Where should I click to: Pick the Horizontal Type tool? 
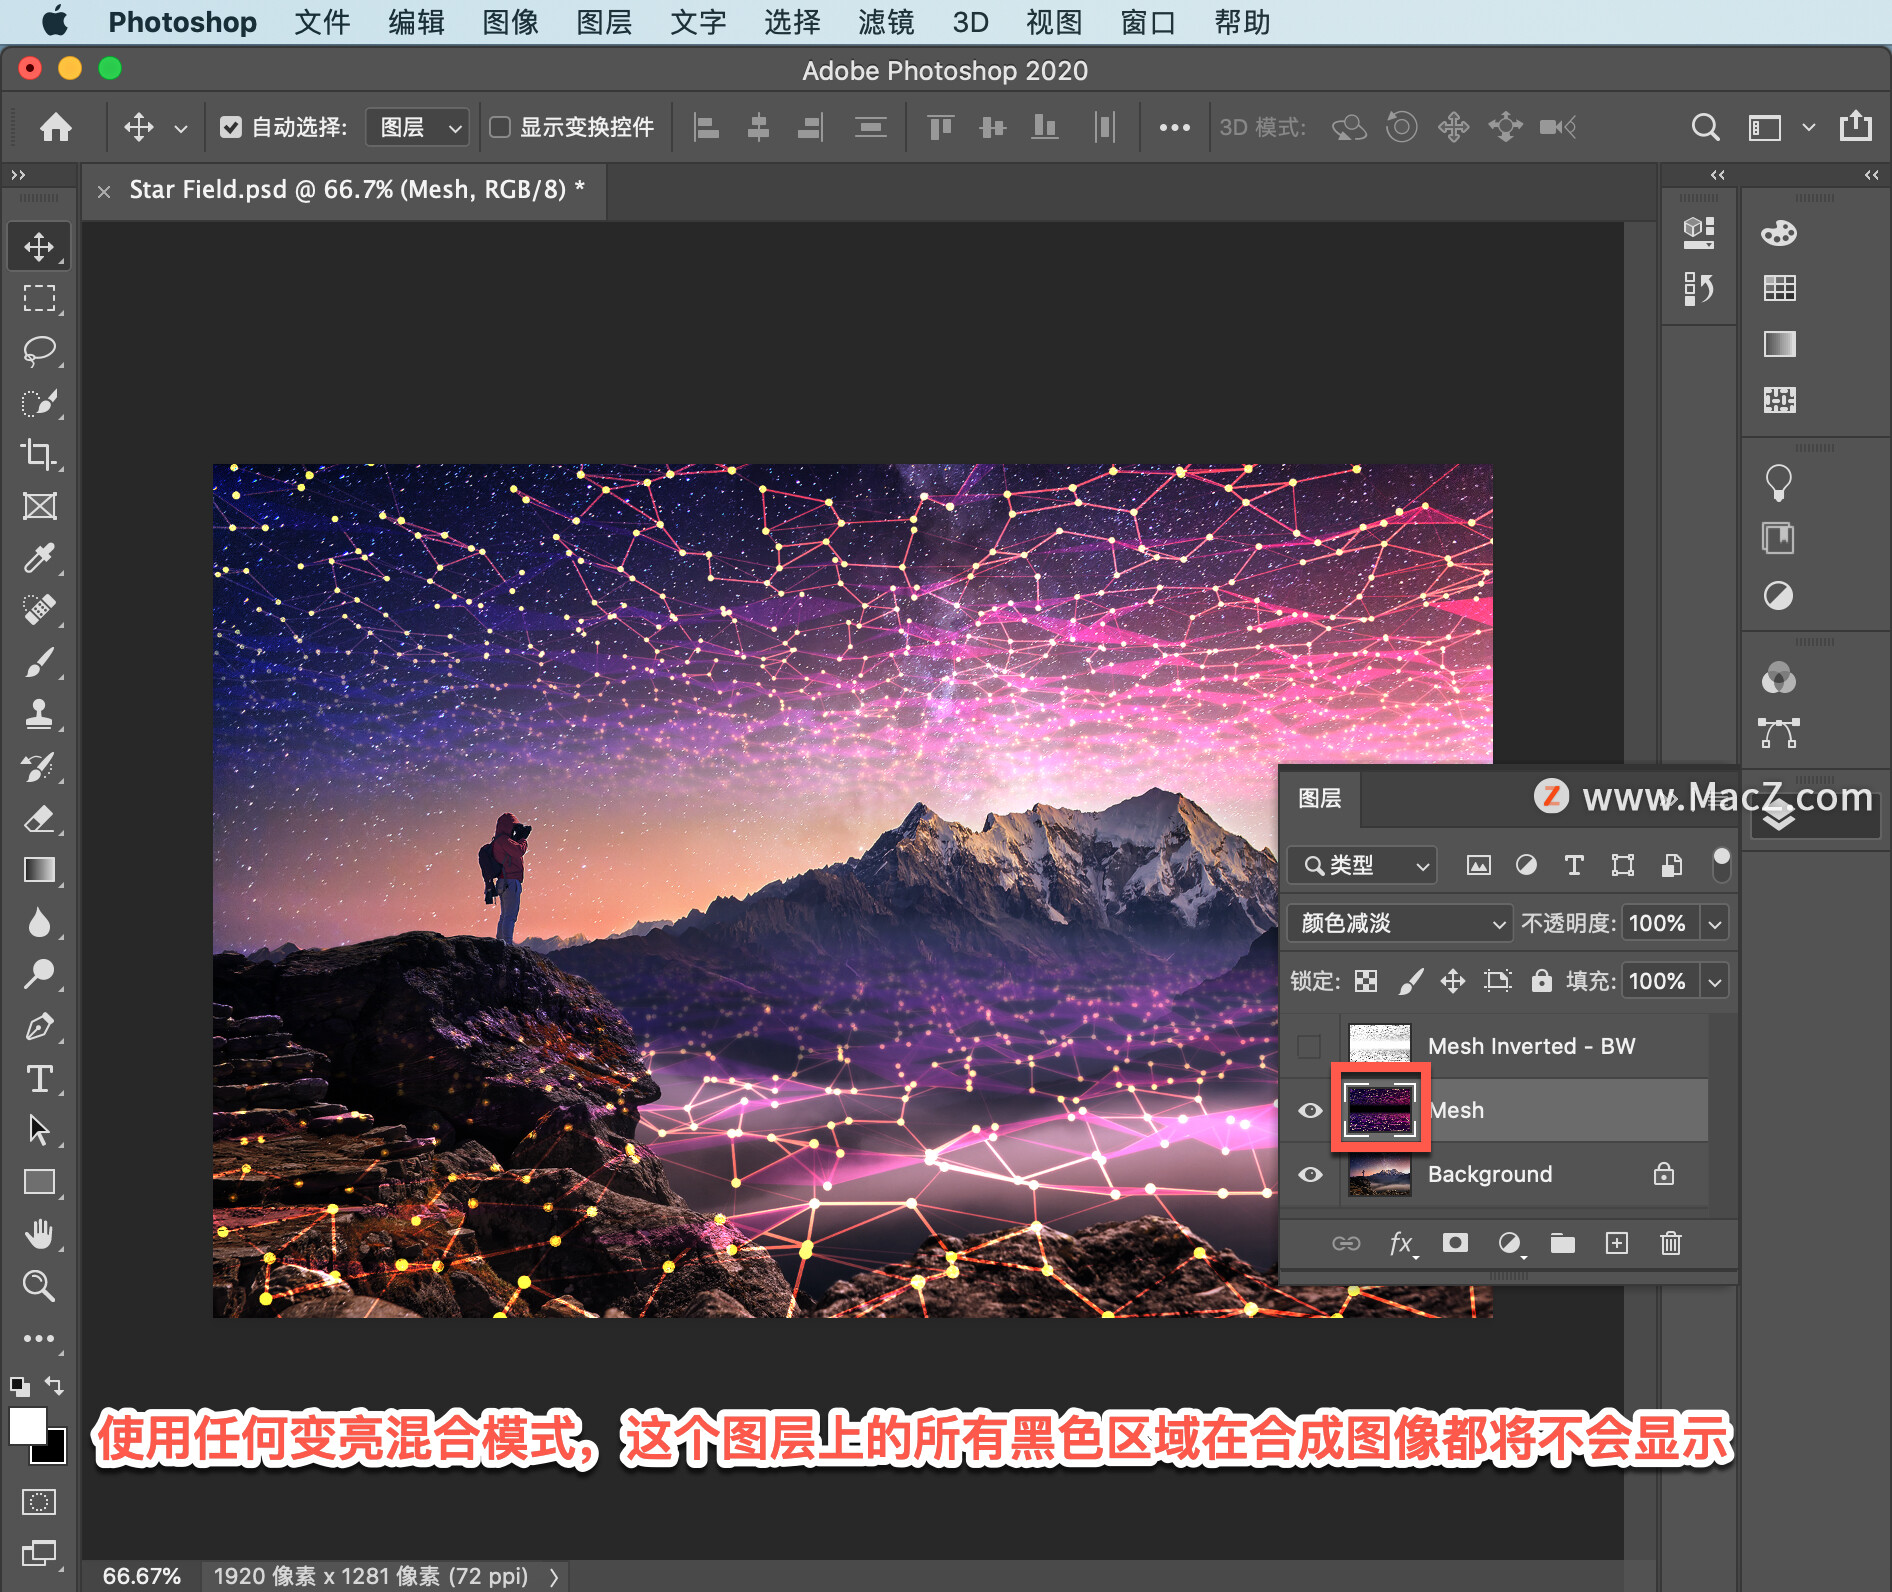(x=39, y=1078)
